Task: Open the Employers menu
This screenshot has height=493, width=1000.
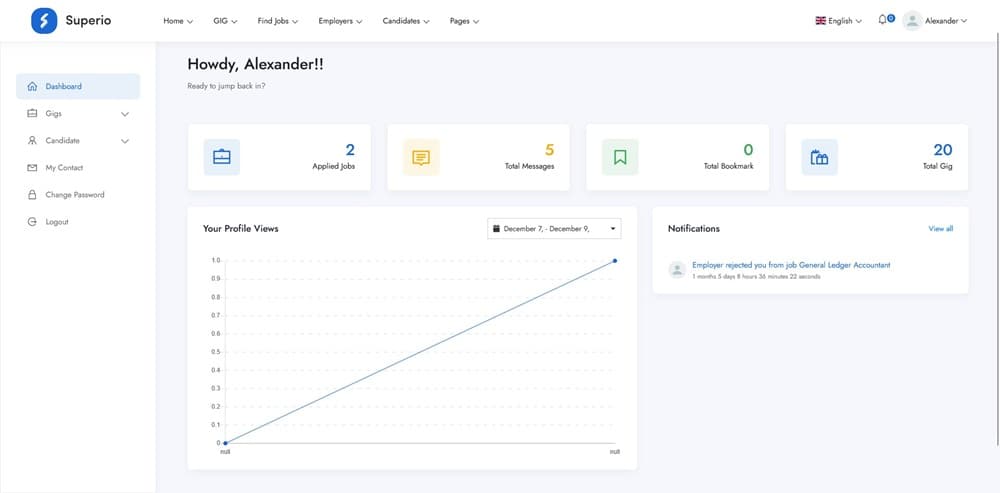Action: pyautogui.click(x=340, y=21)
